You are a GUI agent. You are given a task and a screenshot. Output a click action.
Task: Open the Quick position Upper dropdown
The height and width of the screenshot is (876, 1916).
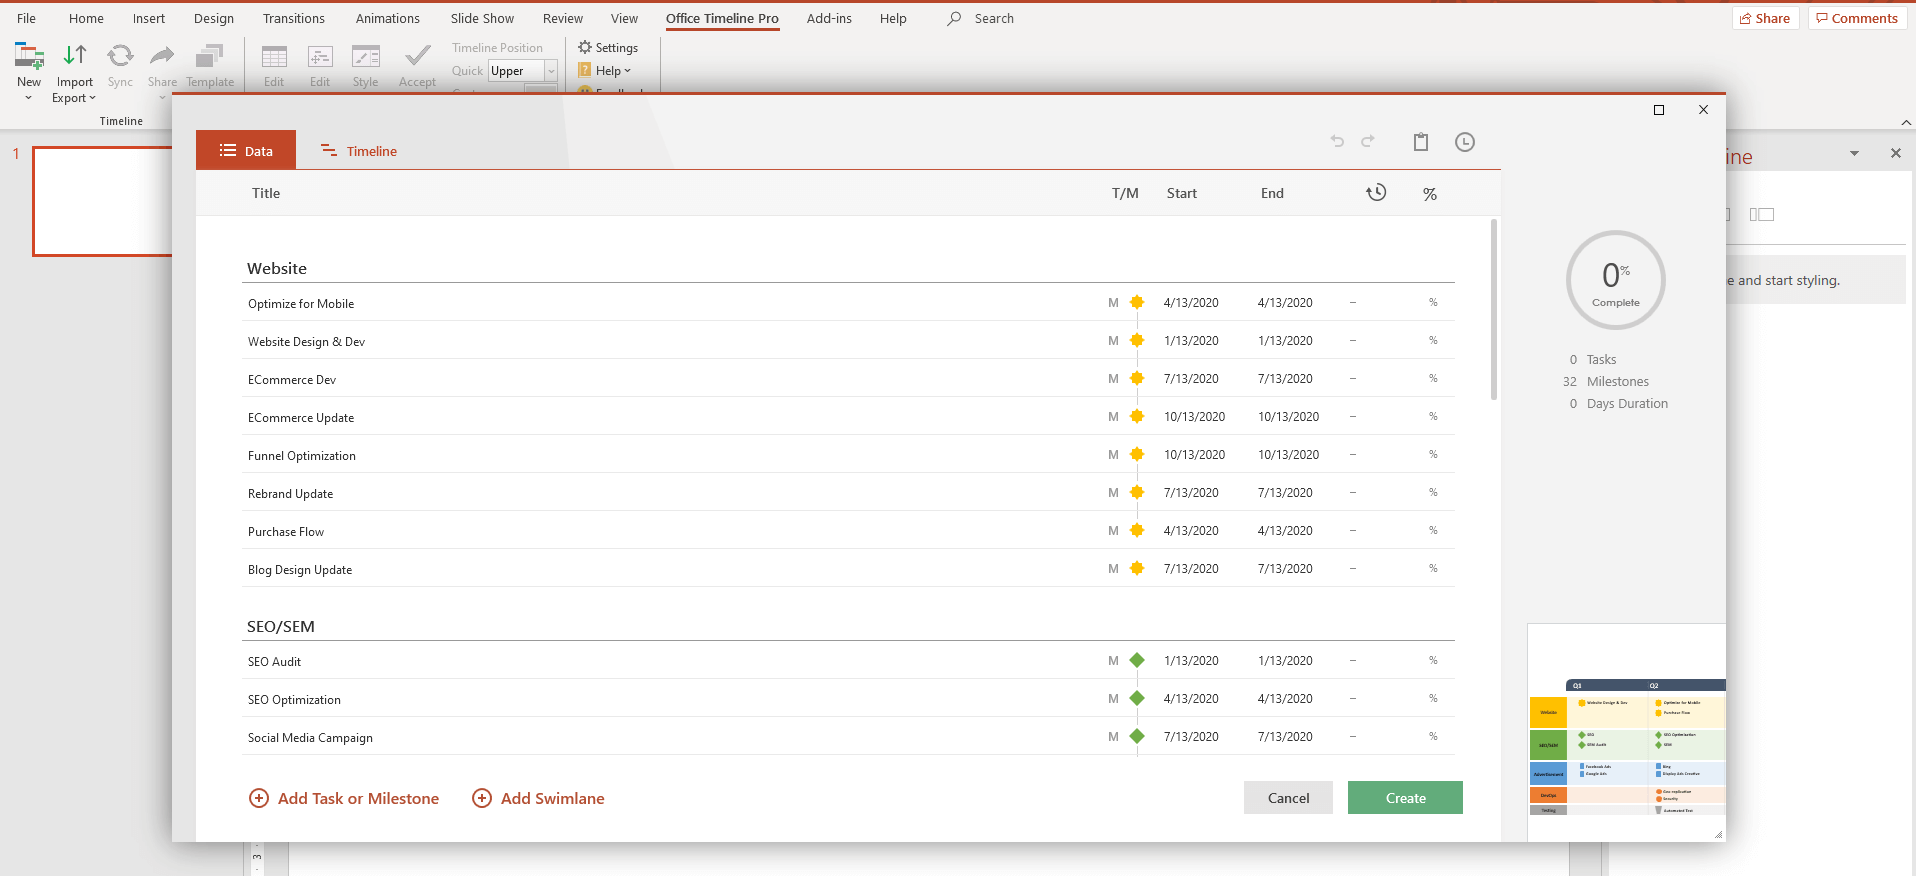(x=550, y=71)
